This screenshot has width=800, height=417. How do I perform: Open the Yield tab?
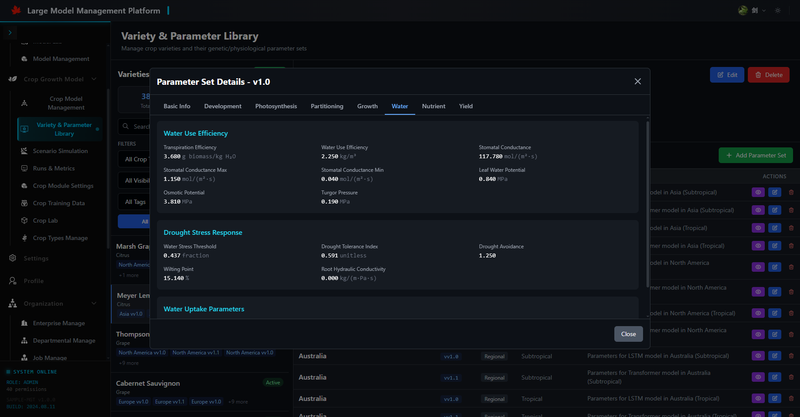(x=466, y=106)
